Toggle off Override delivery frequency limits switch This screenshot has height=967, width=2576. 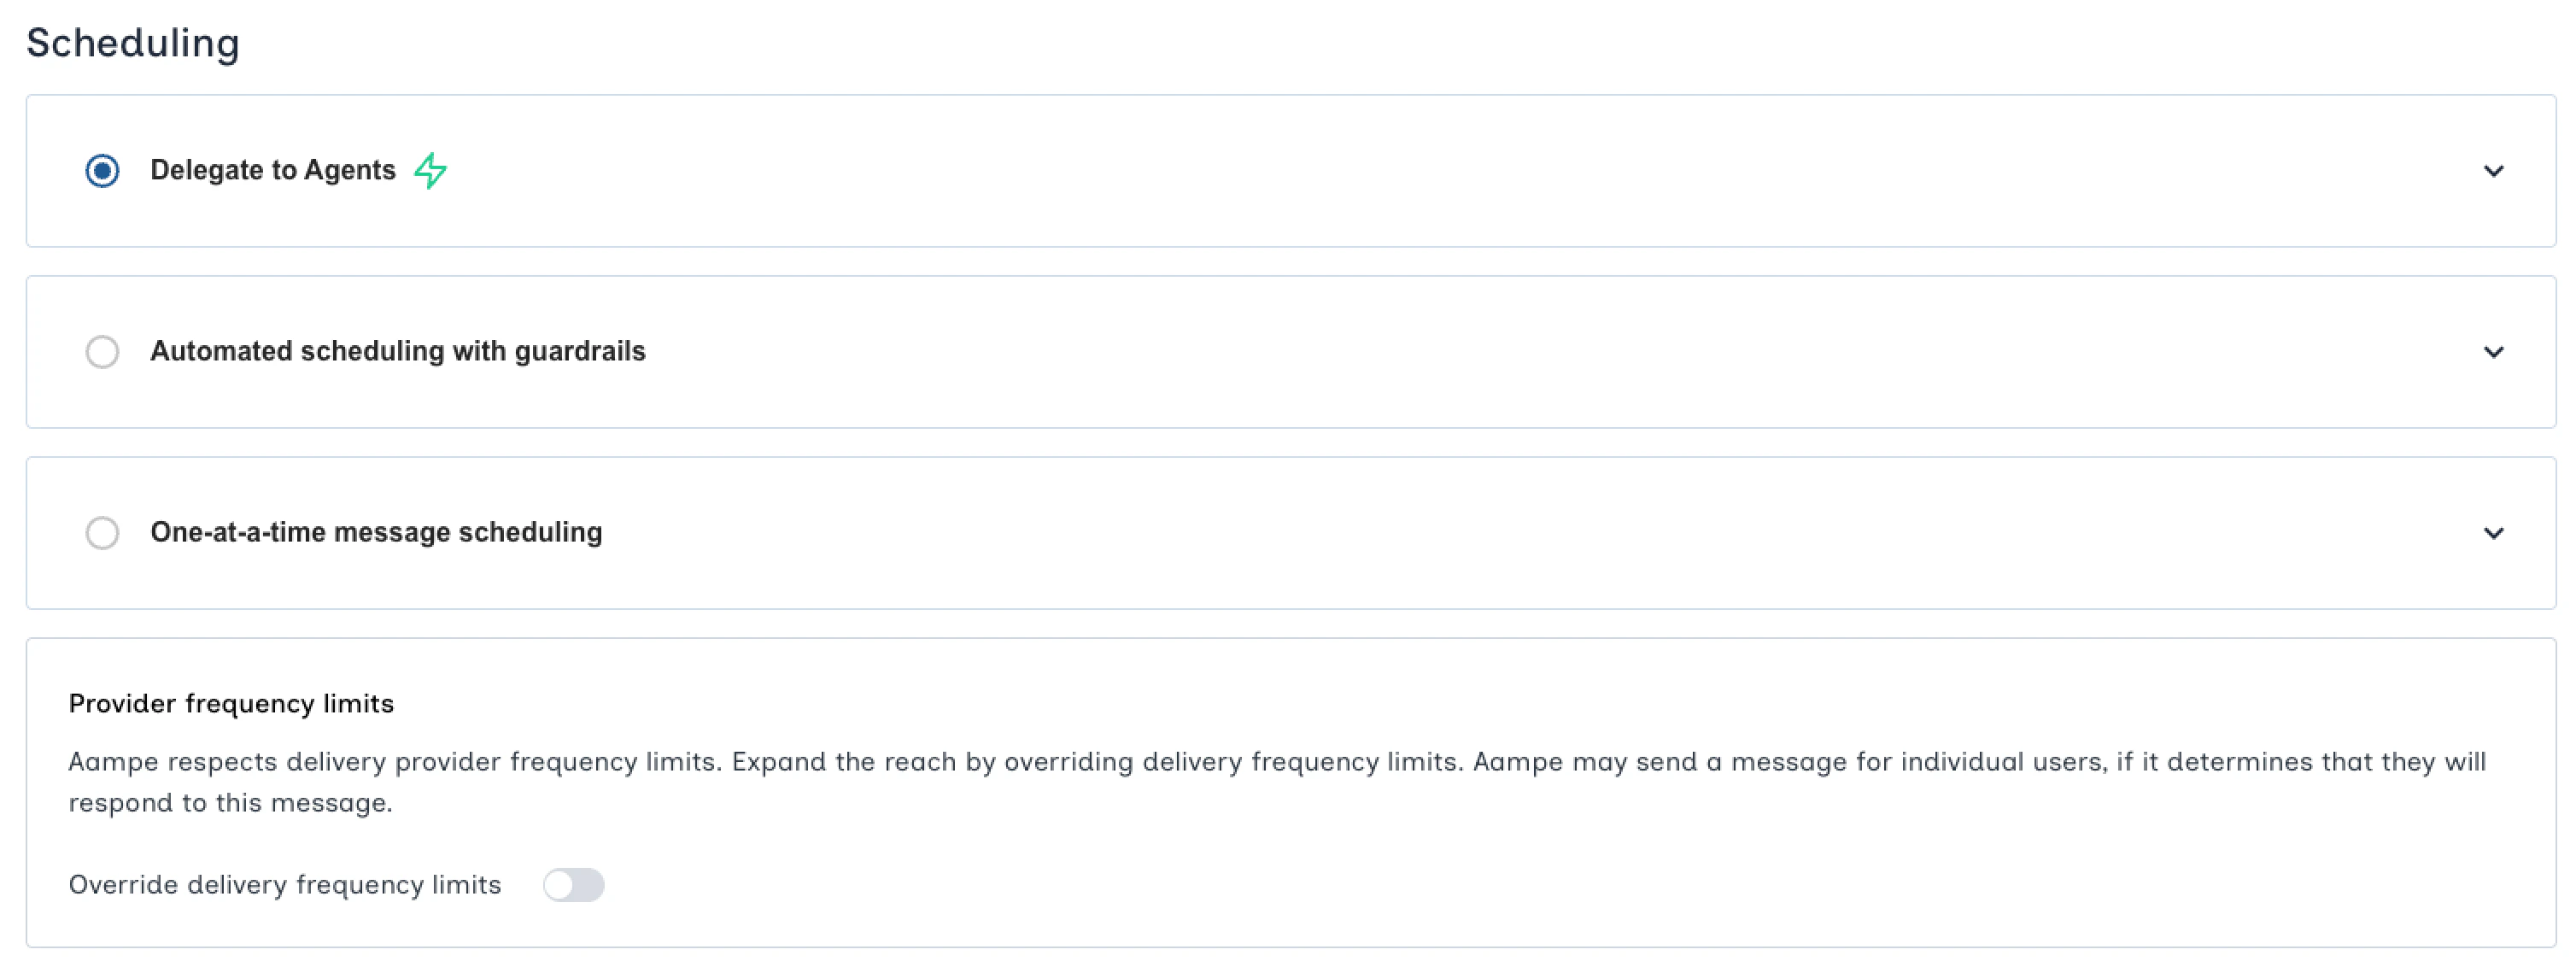[574, 885]
